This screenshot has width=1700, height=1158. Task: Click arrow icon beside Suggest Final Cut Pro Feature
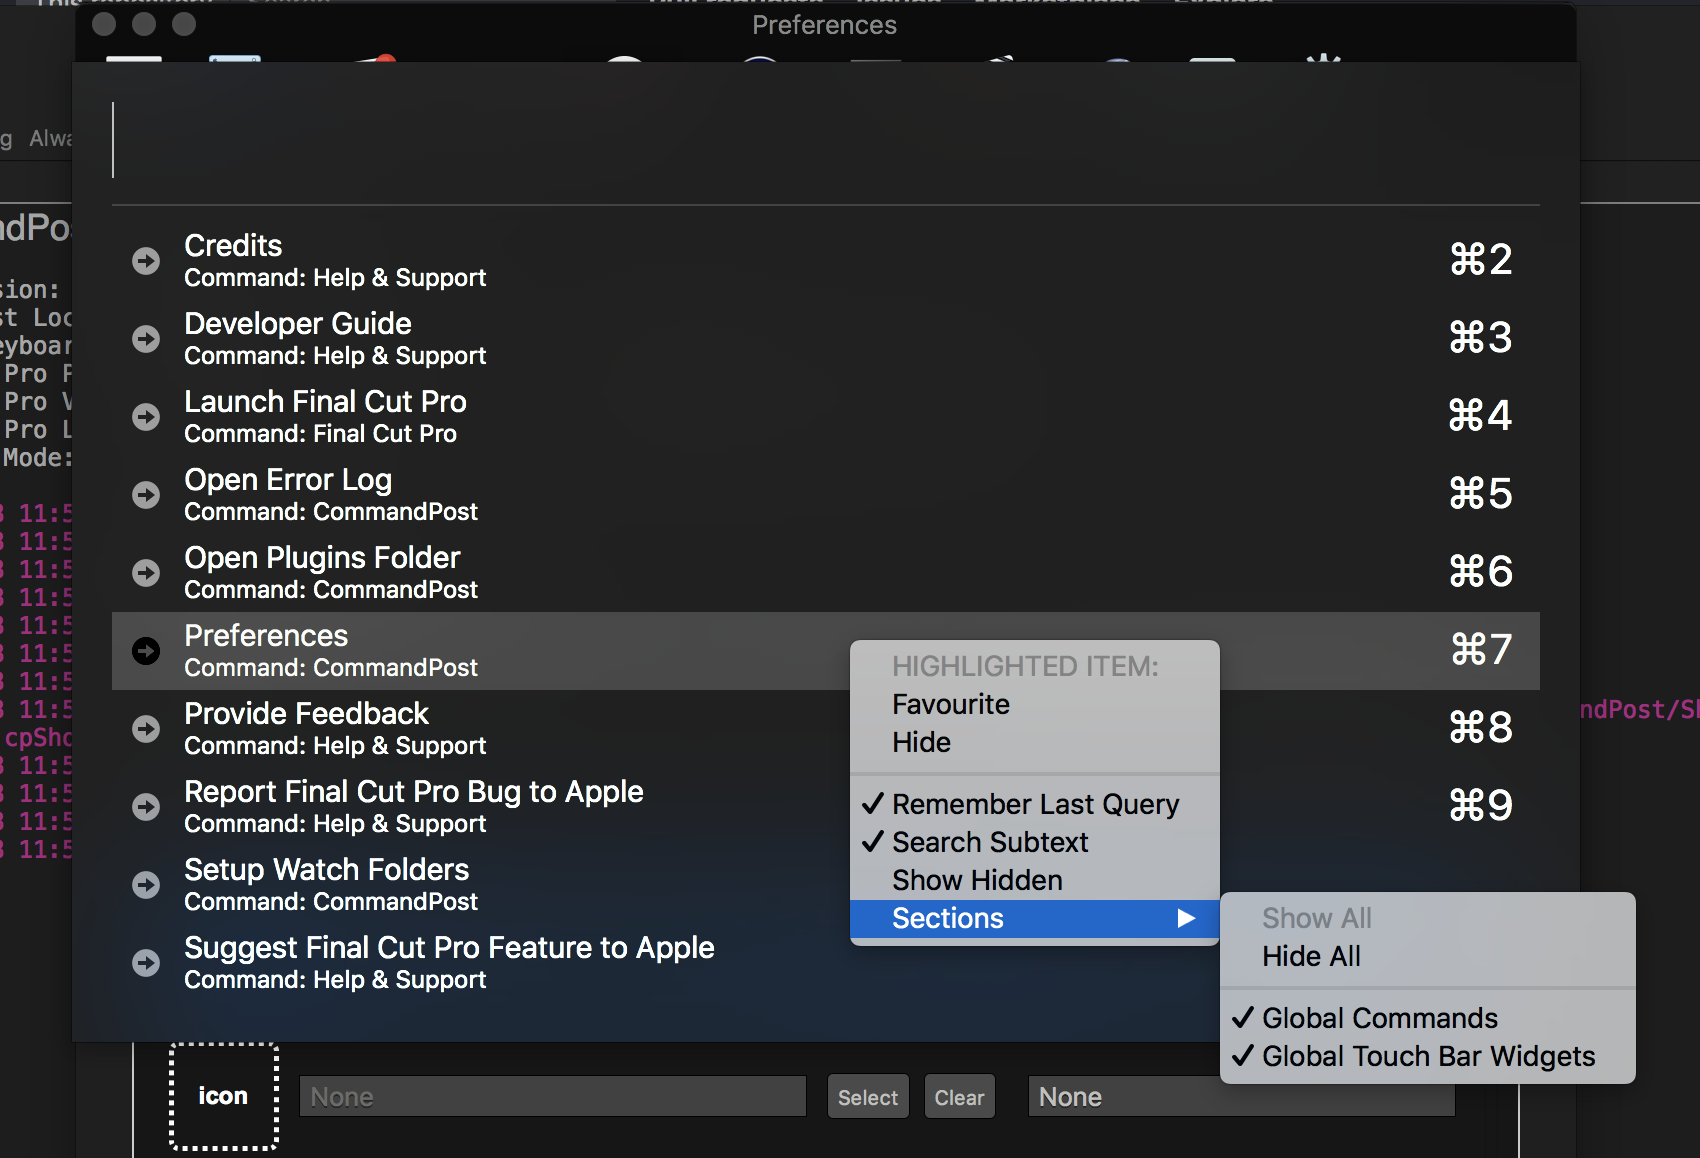pyautogui.click(x=146, y=963)
